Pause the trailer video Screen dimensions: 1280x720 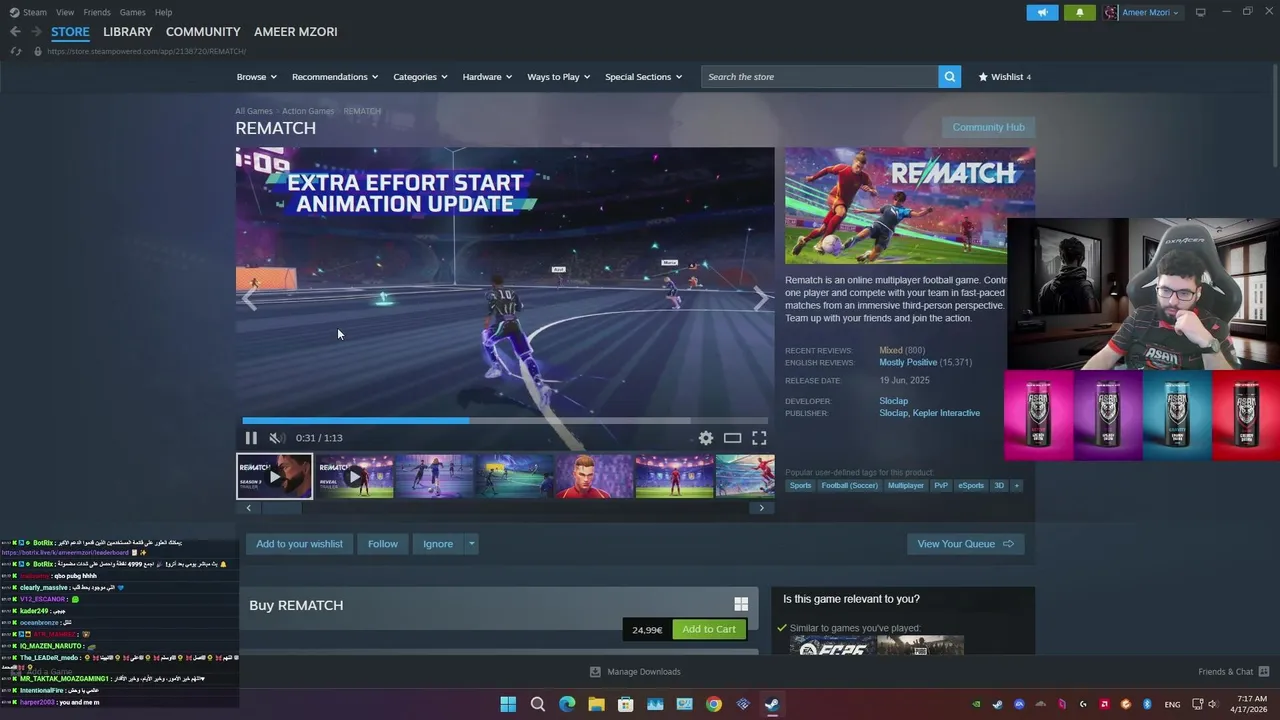(251, 438)
